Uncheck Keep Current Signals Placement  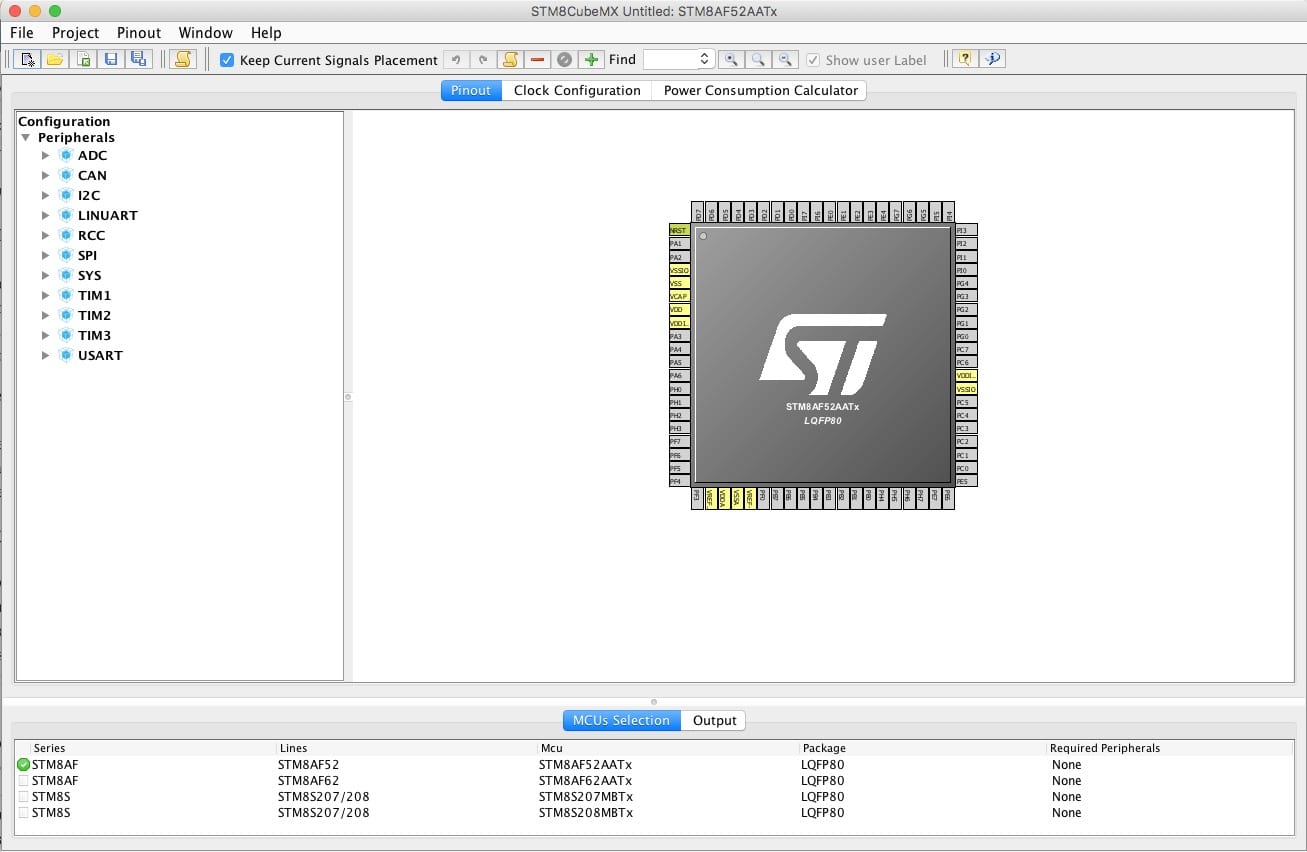pos(227,60)
